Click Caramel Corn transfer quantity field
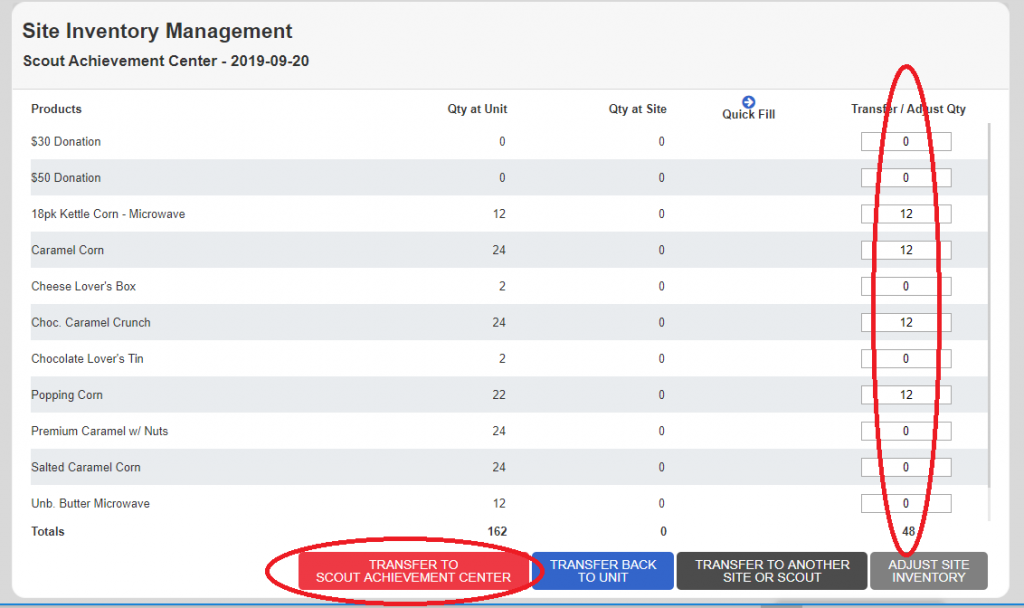This screenshot has width=1024, height=608. pyautogui.click(x=906, y=250)
